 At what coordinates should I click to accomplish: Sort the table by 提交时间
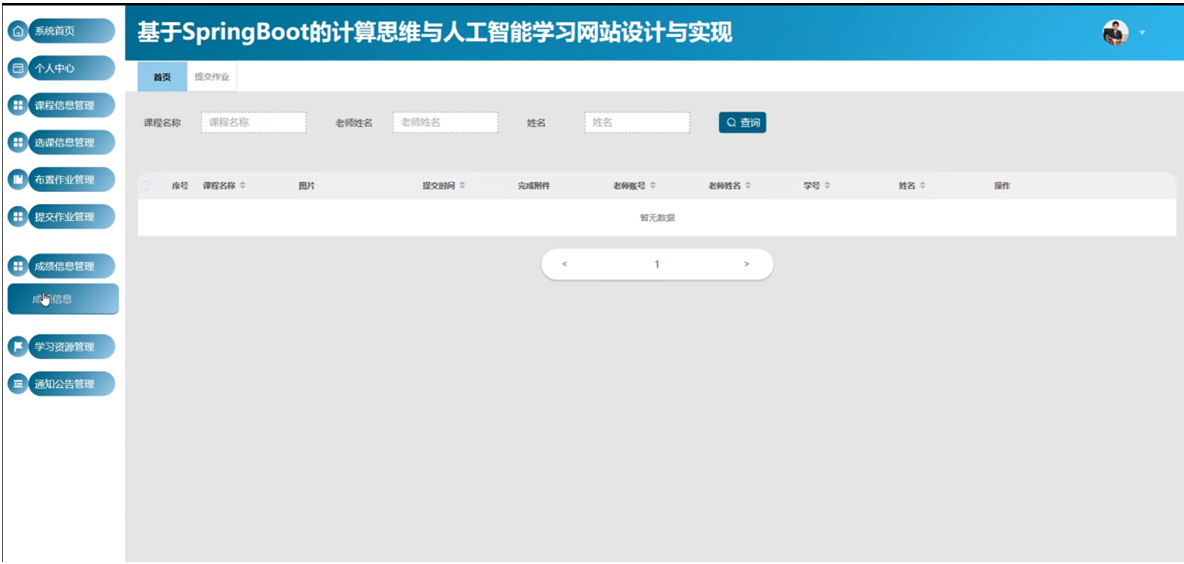(462, 186)
